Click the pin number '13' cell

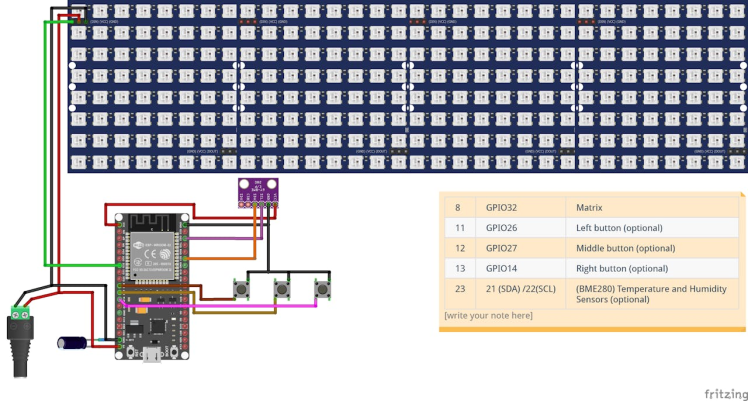point(460,268)
